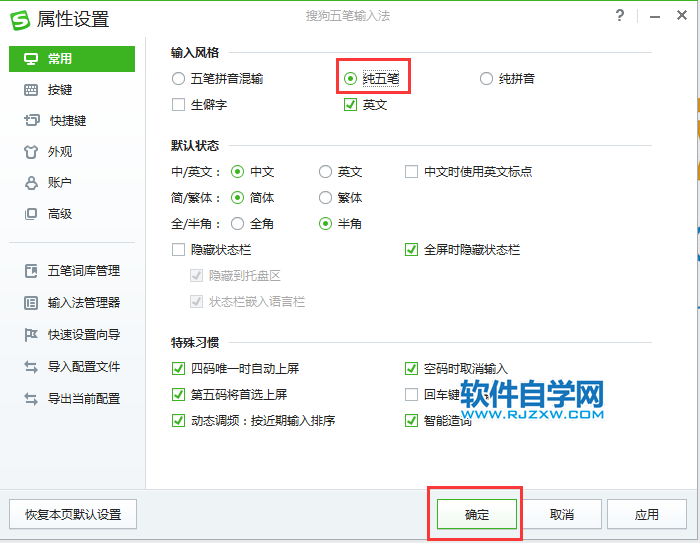Viewport: 700px width, 543px height.
Task: Enable 中文时使用英文标点 checkbox
Action: pos(411,172)
